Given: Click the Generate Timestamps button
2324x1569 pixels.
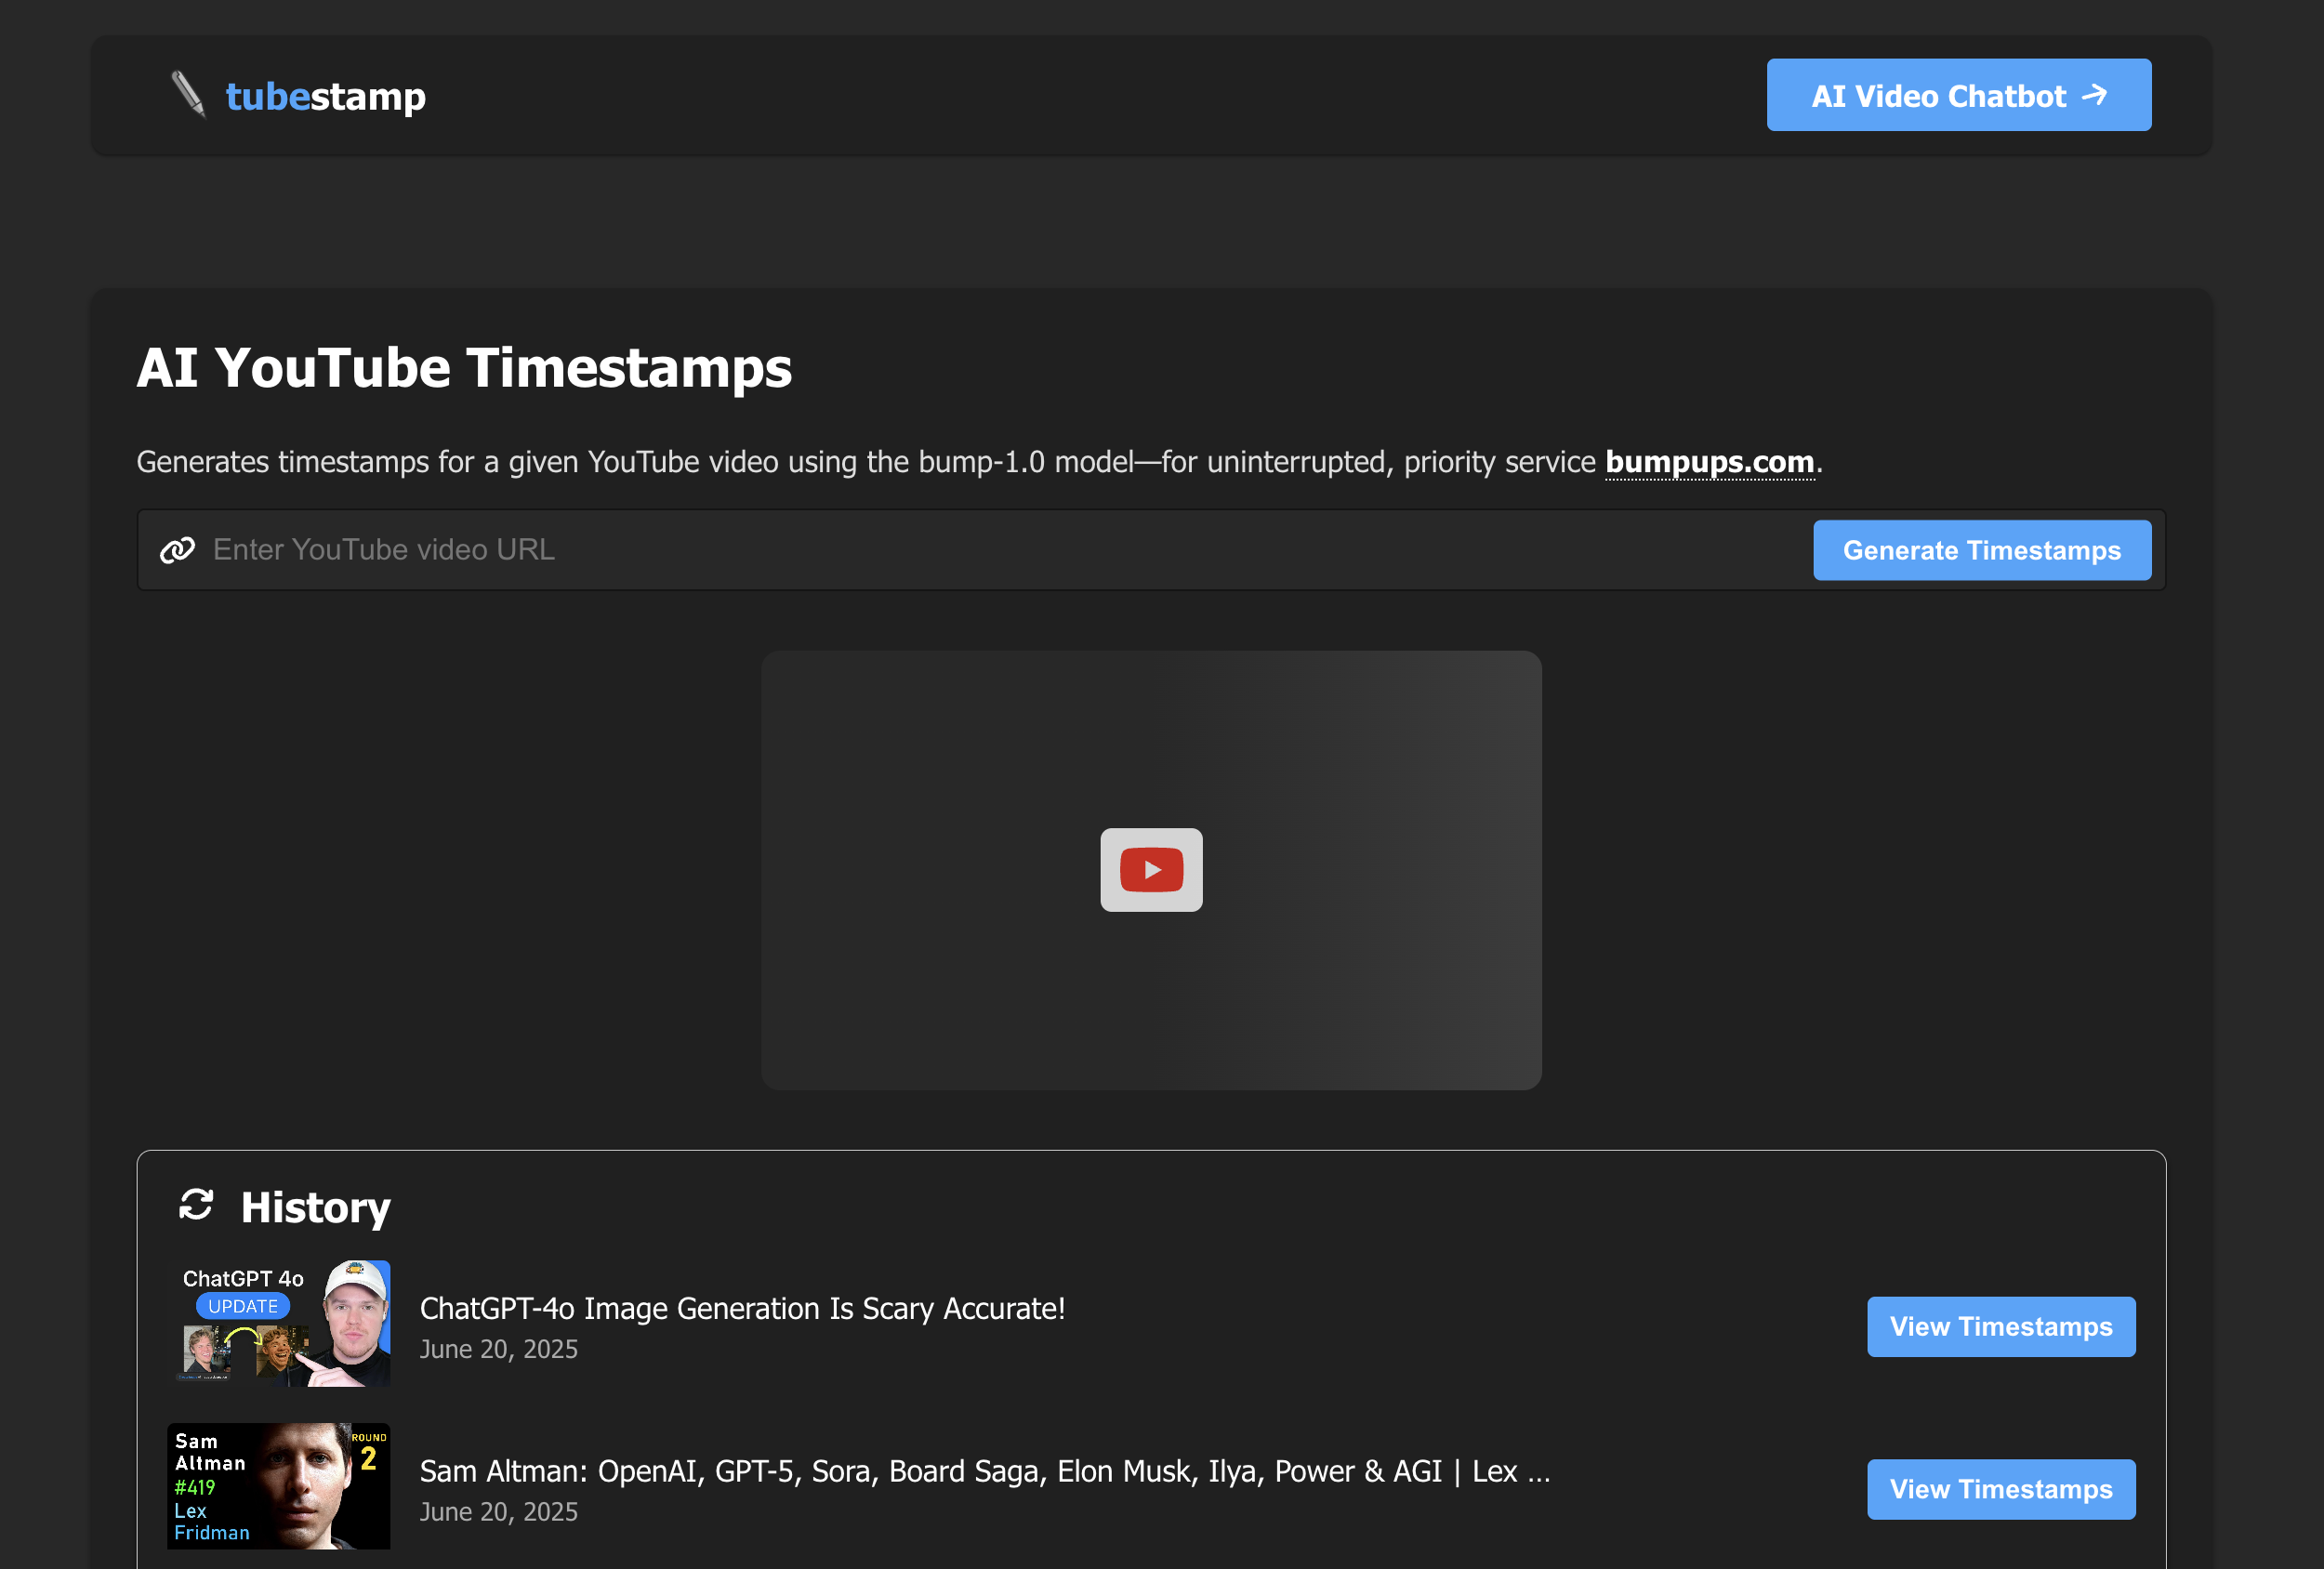Looking at the screenshot, I should 1981,550.
